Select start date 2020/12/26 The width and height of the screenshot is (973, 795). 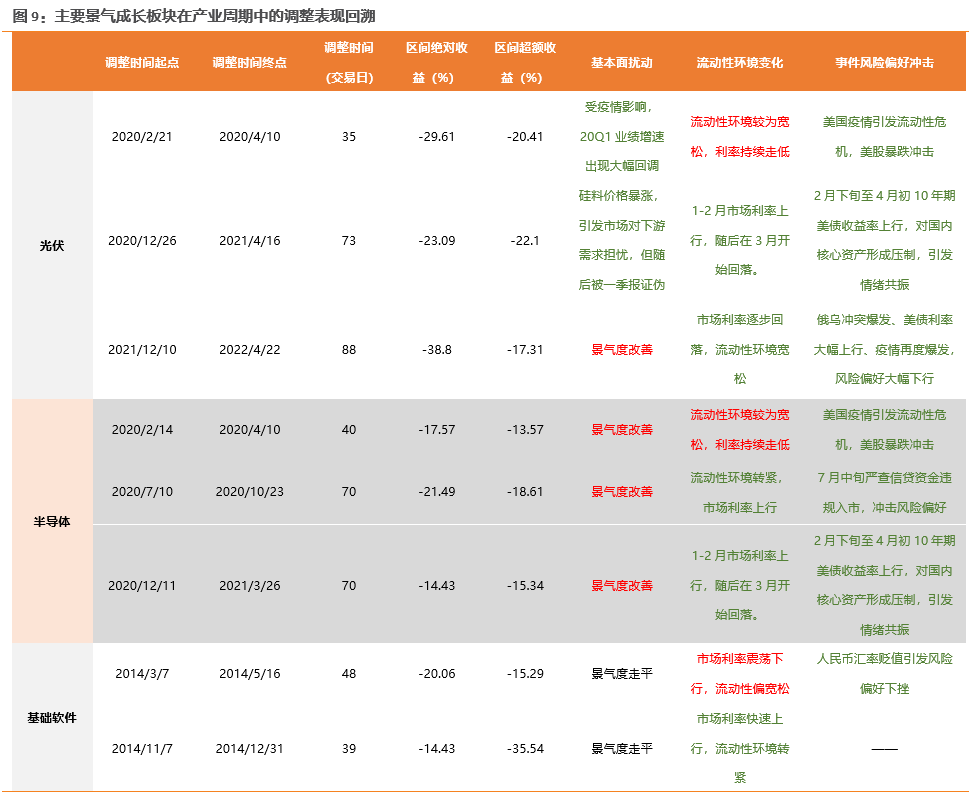pyautogui.click(x=142, y=241)
